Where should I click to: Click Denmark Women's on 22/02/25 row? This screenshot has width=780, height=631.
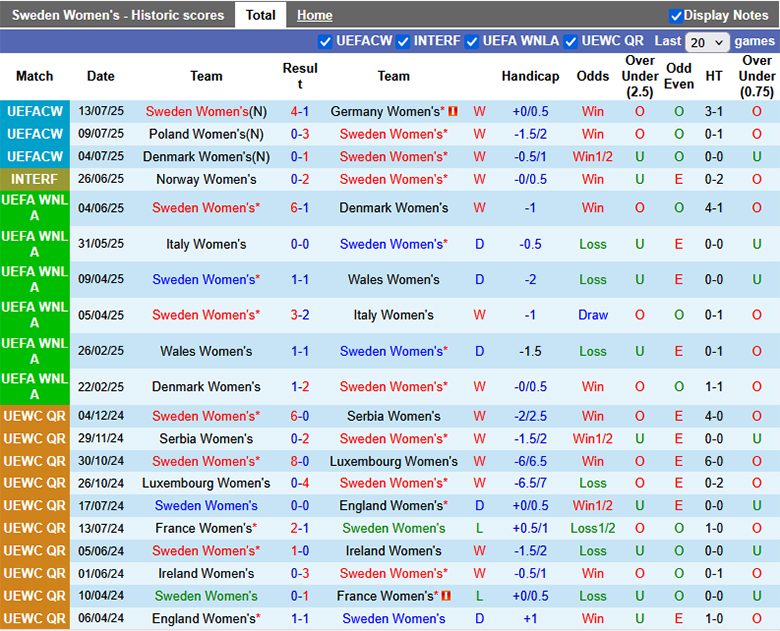[x=206, y=387]
